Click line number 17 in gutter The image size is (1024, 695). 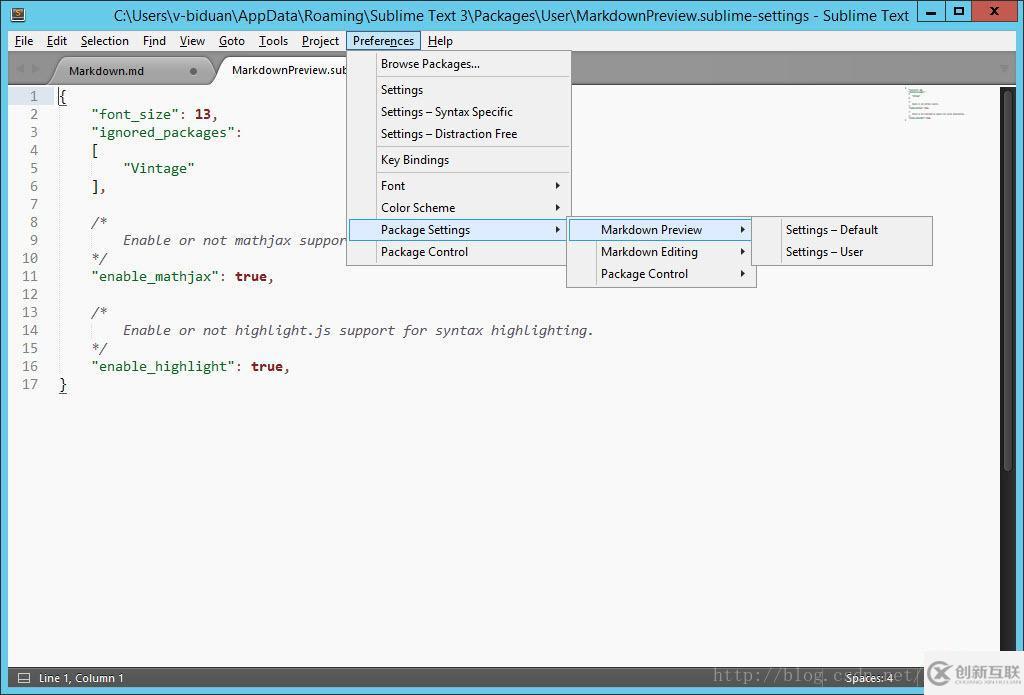point(30,385)
